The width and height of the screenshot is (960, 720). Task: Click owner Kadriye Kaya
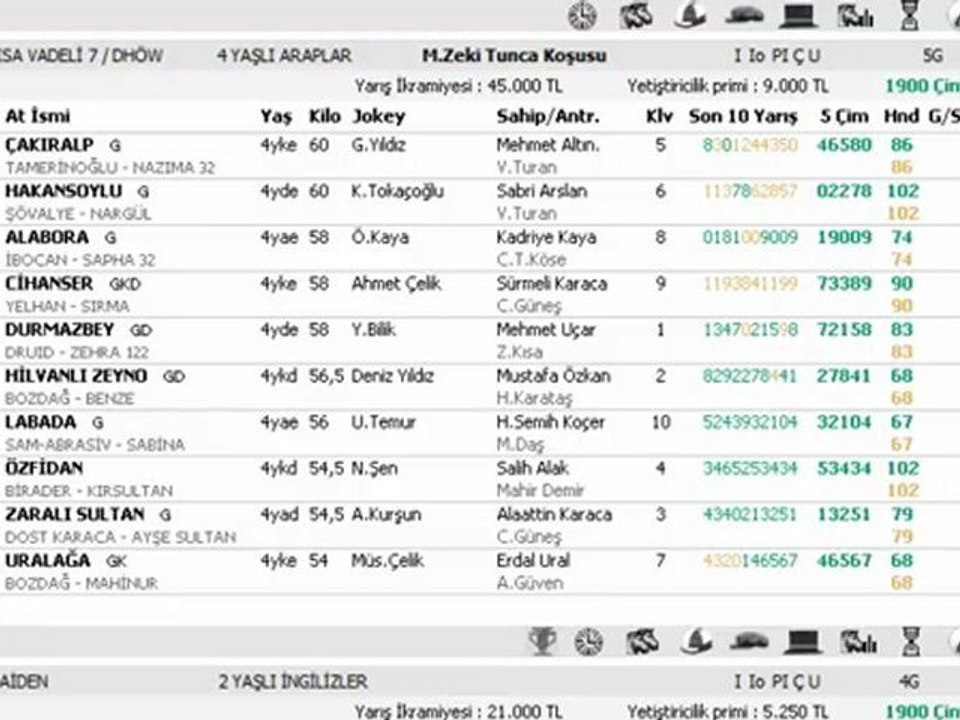point(546,238)
